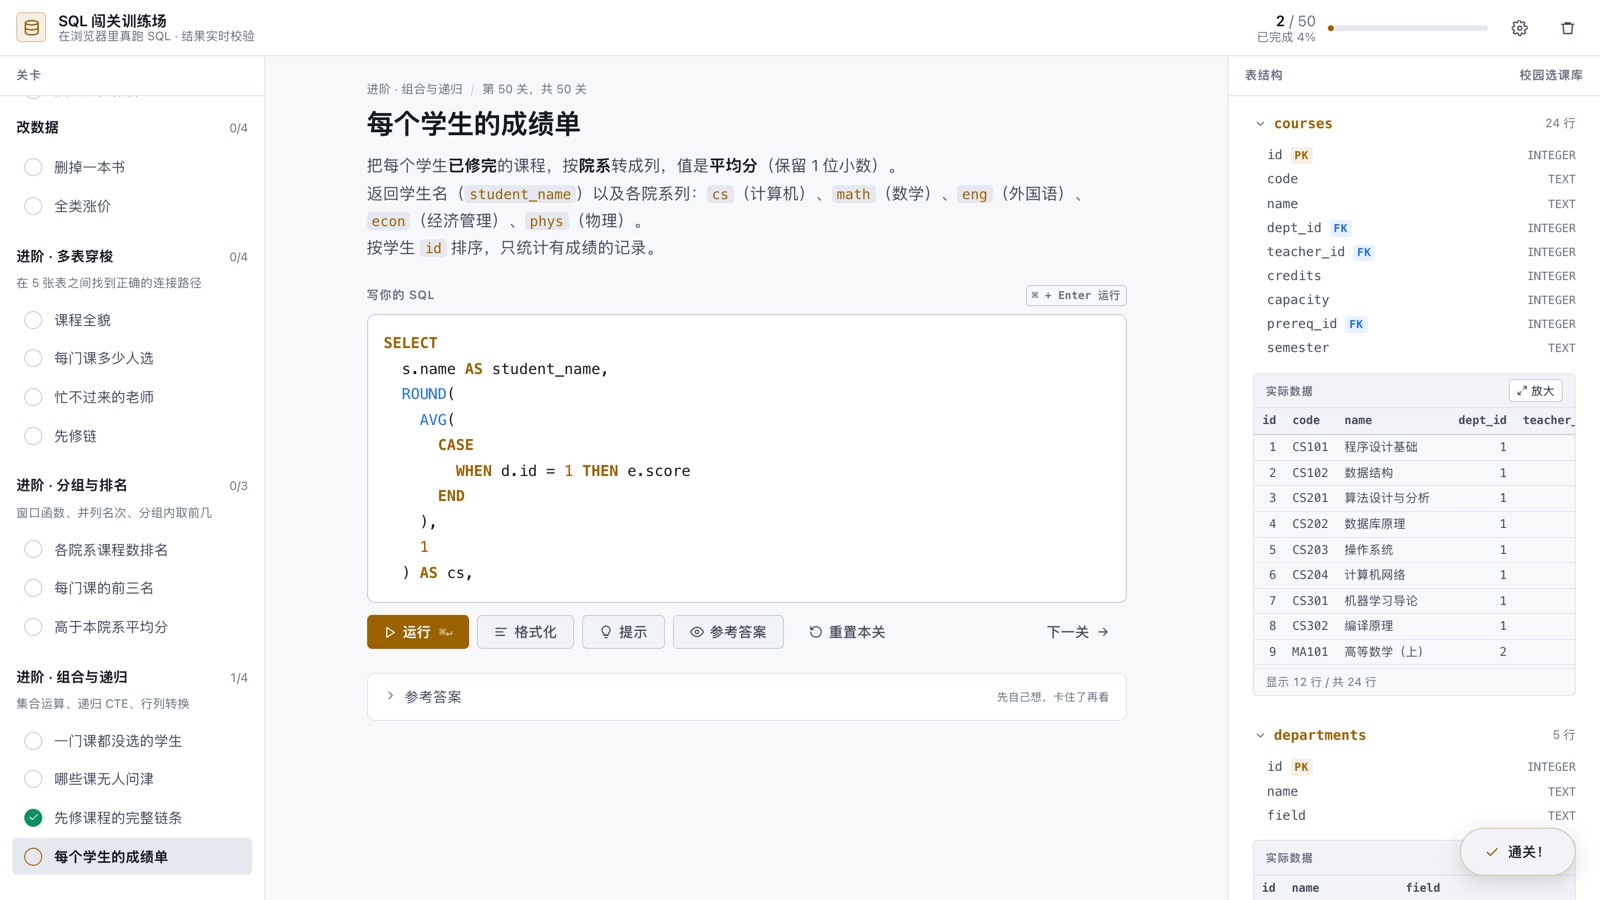This screenshot has height=900, width=1600.
Task: Open the 各院系课程数排名 level
Action: [x=132, y=550]
